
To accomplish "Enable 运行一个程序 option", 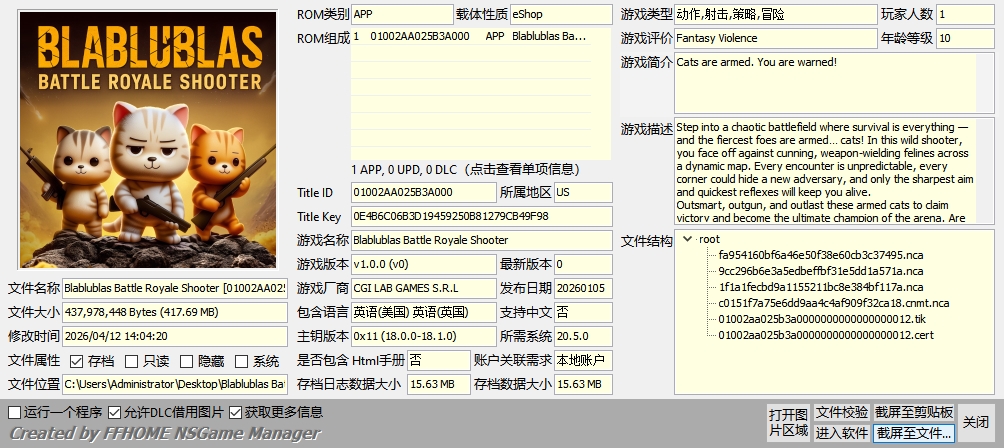I will (14, 412).
